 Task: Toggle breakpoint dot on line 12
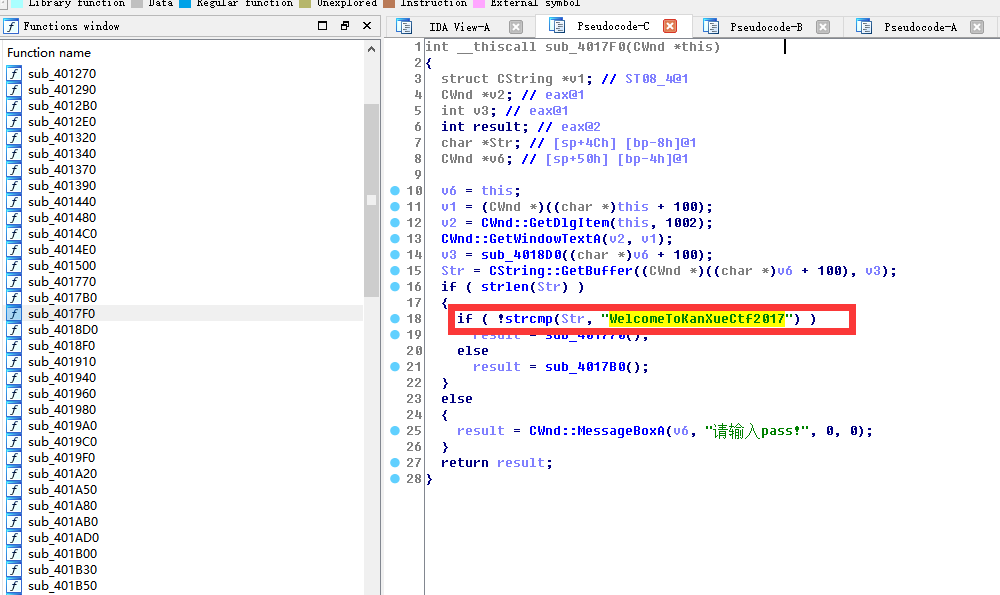[395, 223]
